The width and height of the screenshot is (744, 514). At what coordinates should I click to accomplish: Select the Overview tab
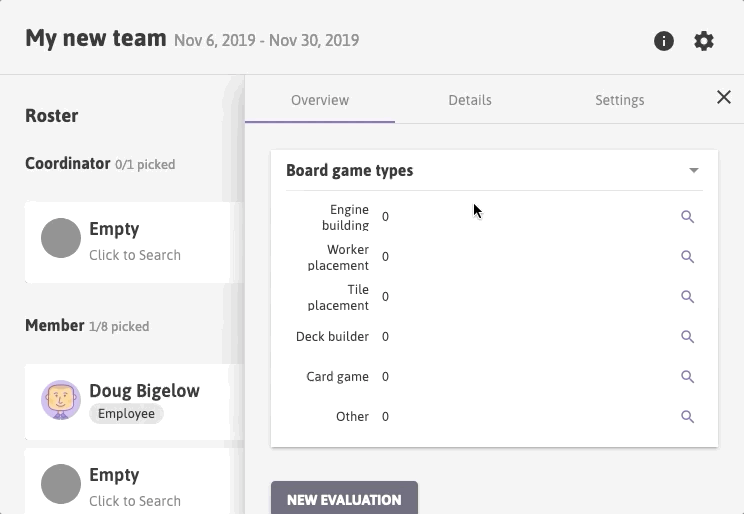click(x=320, y=100)
